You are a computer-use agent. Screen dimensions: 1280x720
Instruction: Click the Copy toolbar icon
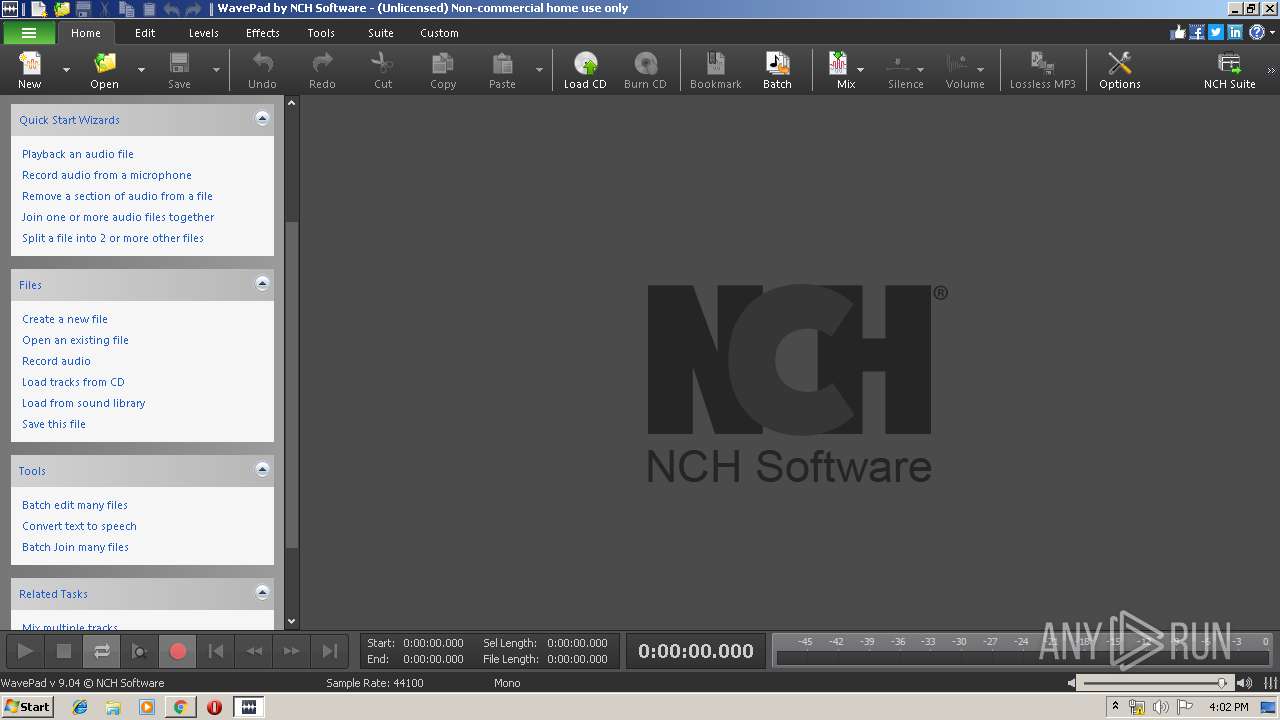(443, 70)
